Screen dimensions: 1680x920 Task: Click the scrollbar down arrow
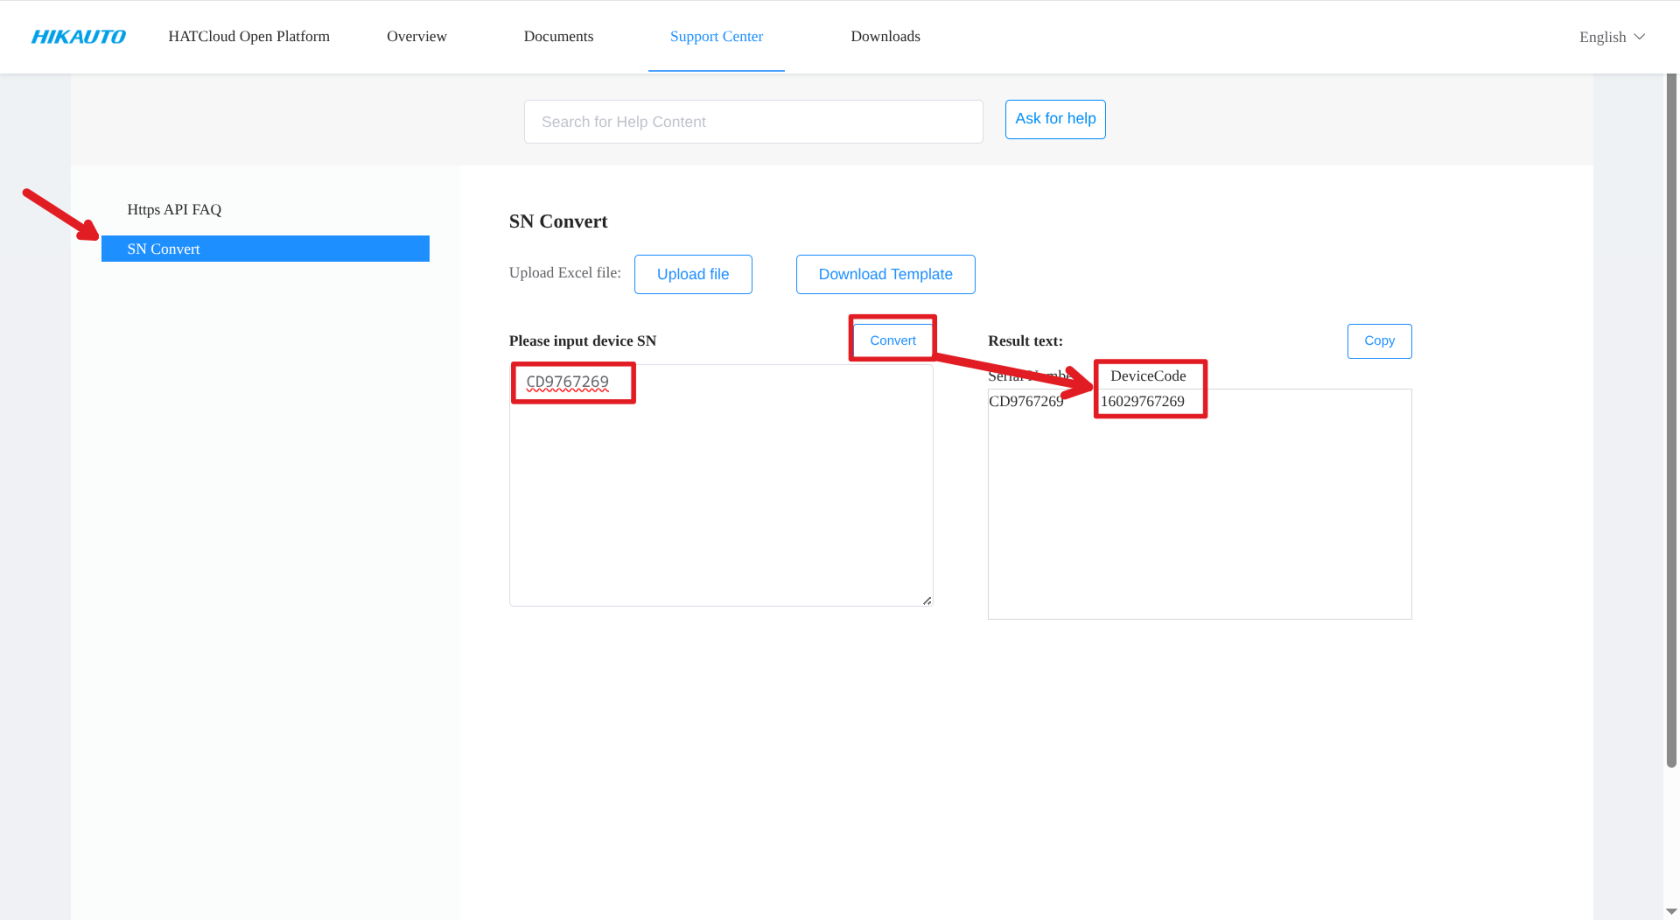(1671, 912)
